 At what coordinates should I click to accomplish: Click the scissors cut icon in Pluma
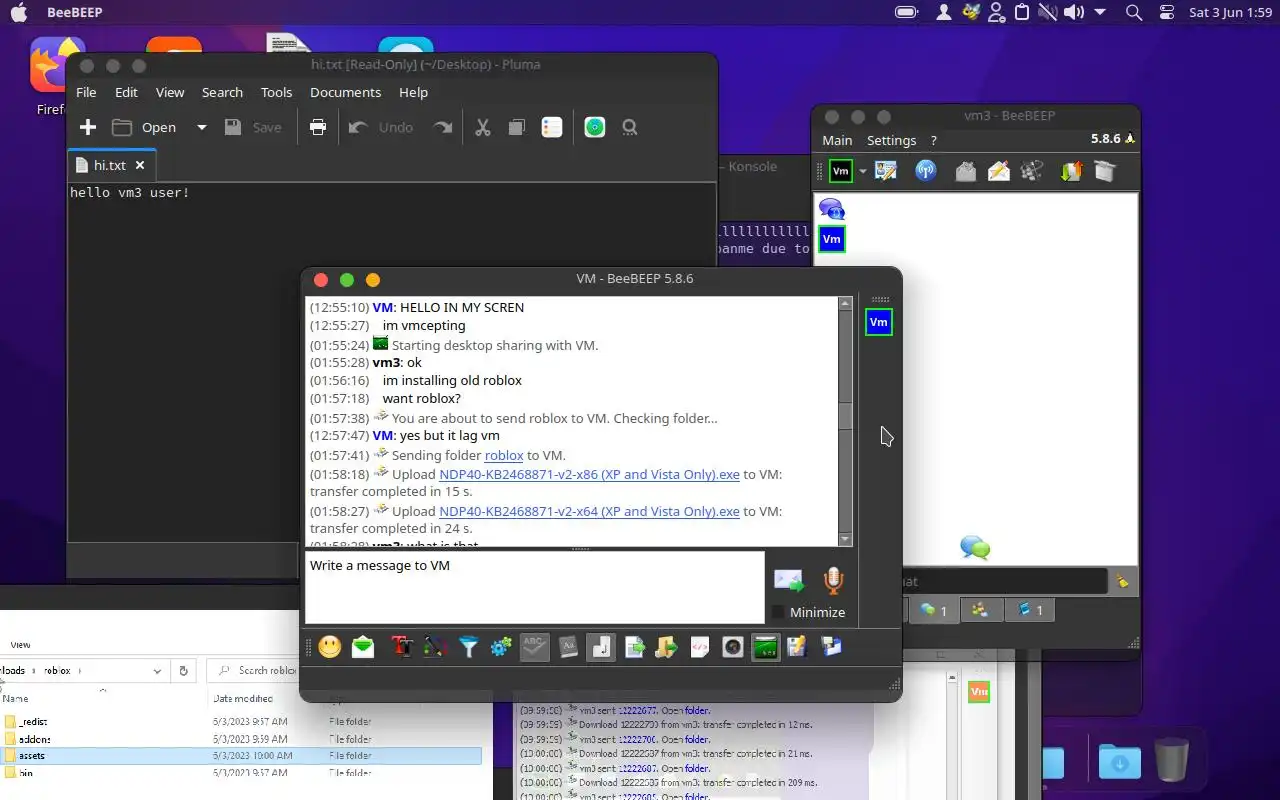(483, 127)
